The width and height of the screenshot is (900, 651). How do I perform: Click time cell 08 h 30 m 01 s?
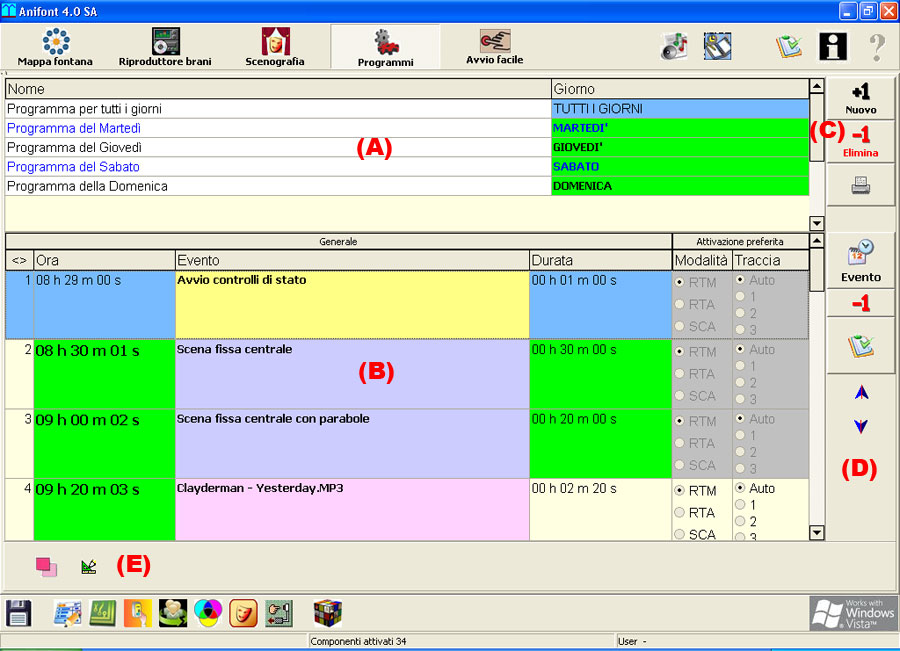tap(104, 374)
